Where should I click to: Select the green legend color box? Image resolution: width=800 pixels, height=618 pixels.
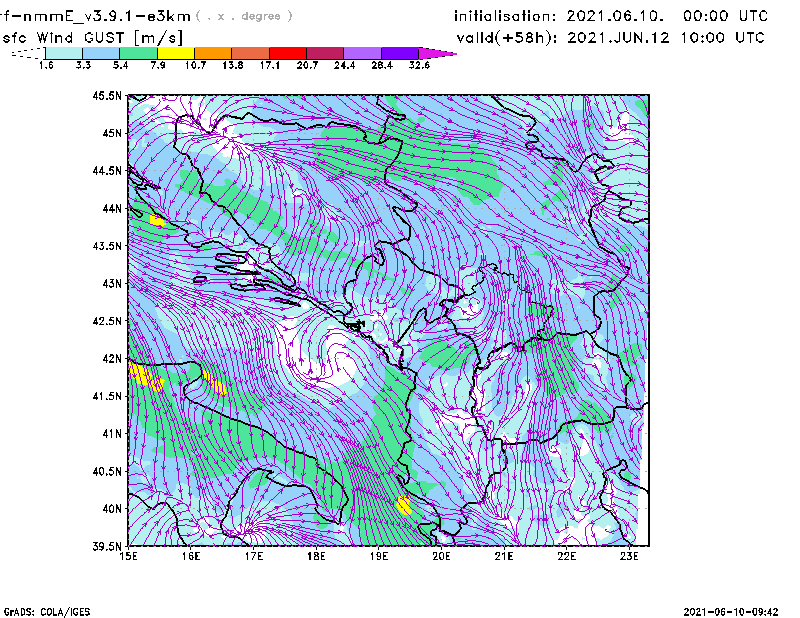pos(138,53)
